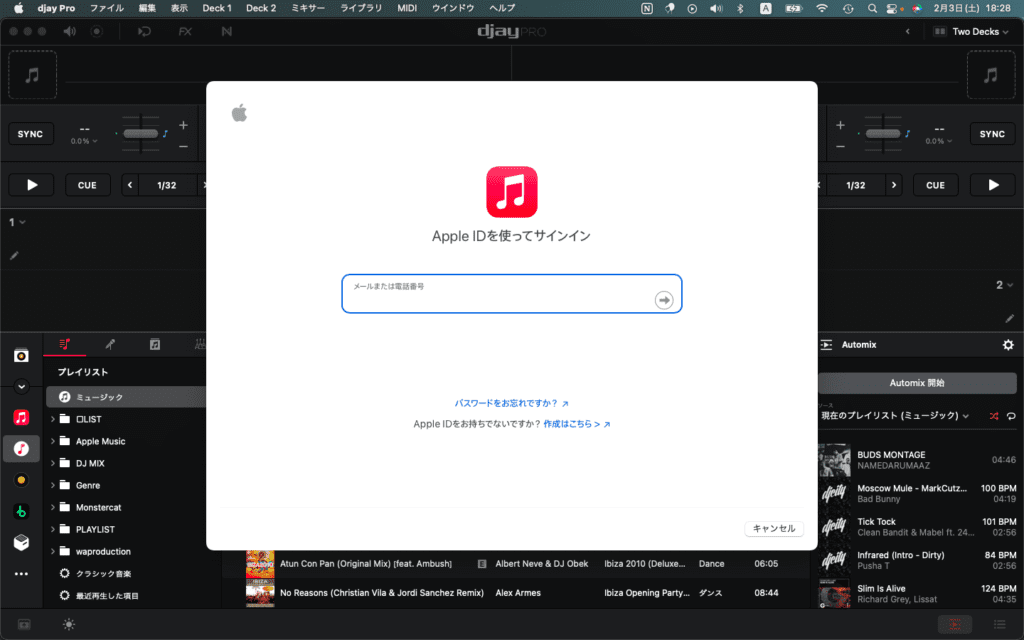Select the Beatport green source icon

(x=21, y=511)
